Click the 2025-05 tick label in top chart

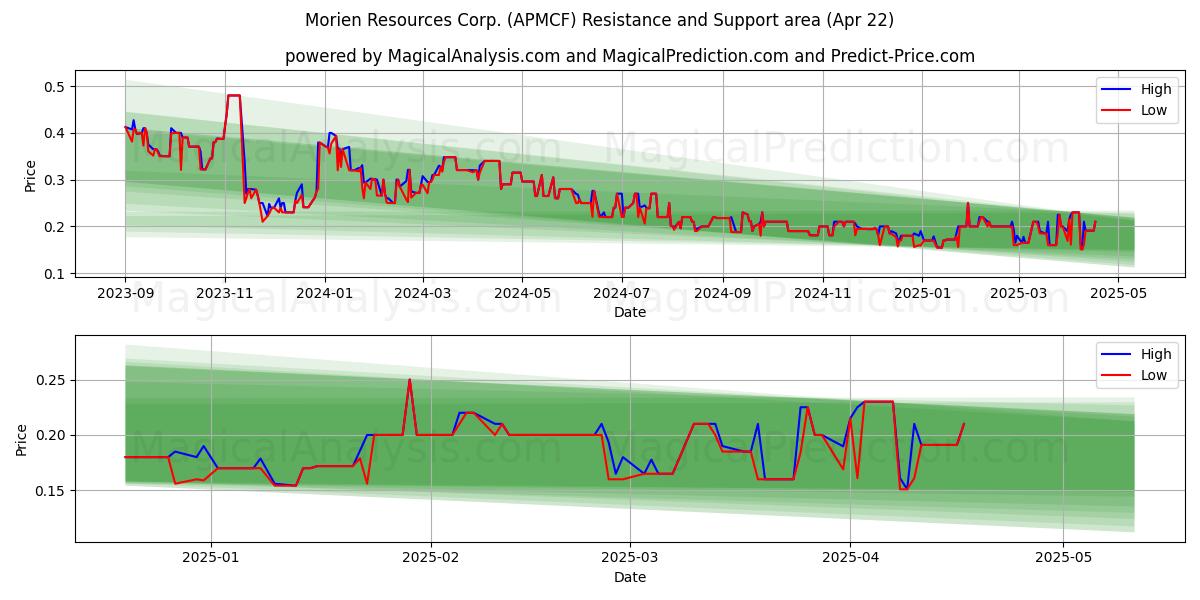[1118, 294]
